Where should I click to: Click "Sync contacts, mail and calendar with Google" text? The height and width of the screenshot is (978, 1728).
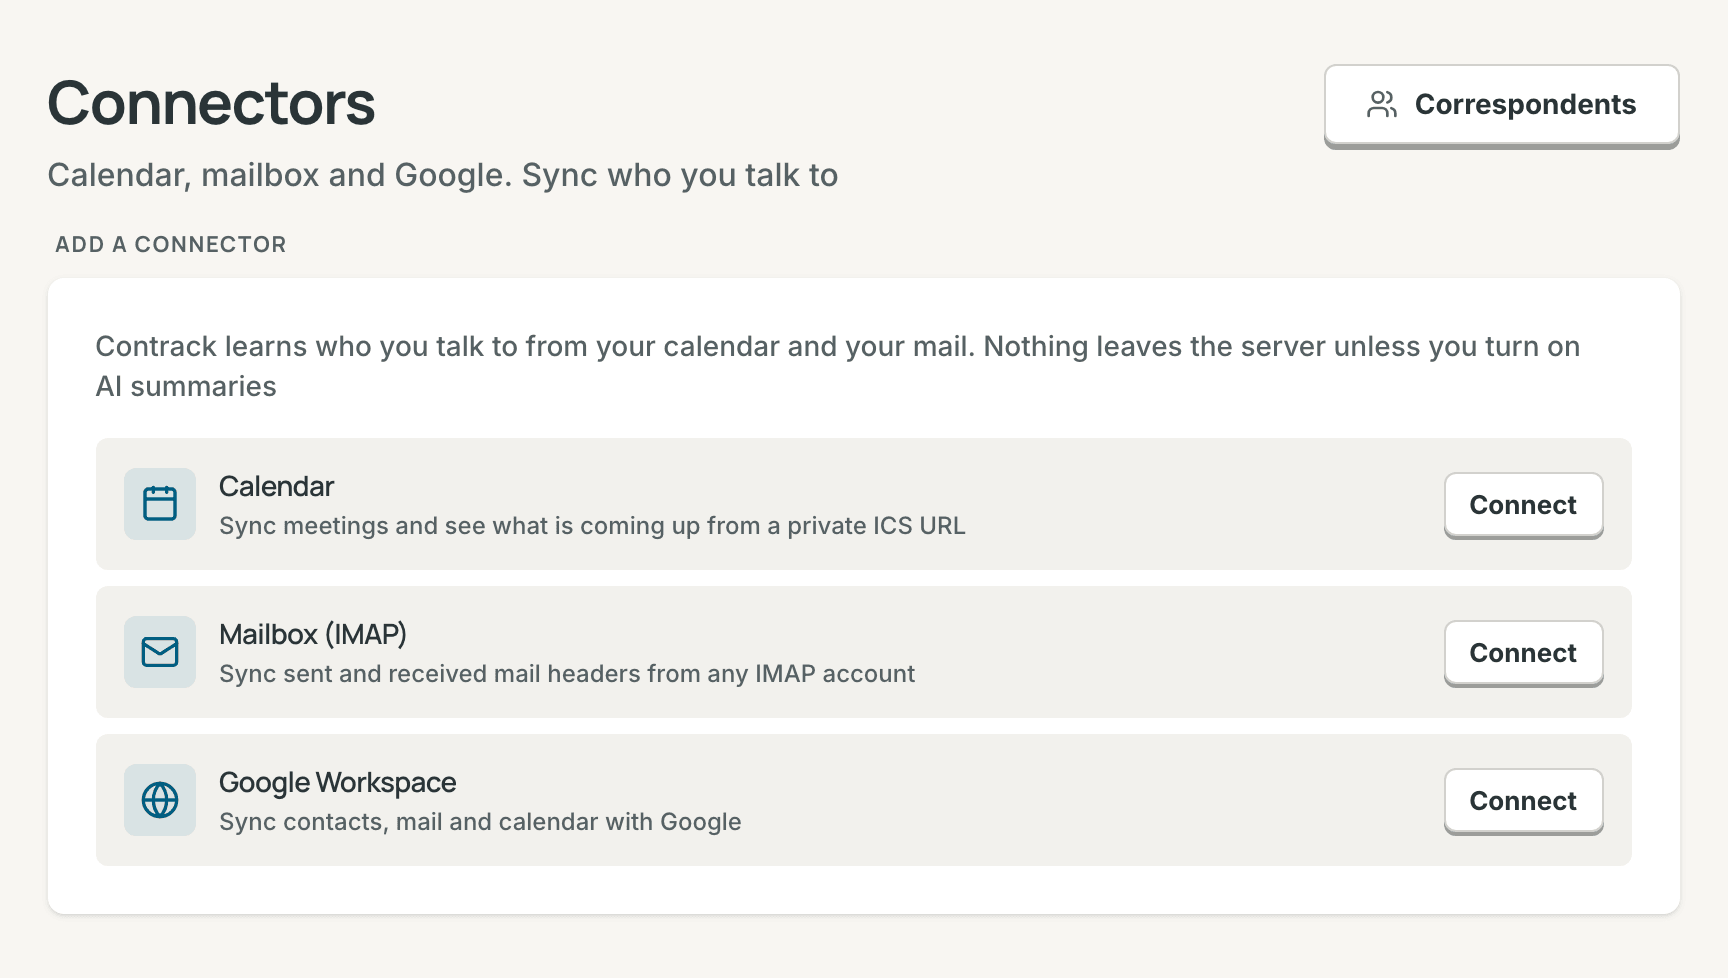pyautogui.click(x=480, y=822)
